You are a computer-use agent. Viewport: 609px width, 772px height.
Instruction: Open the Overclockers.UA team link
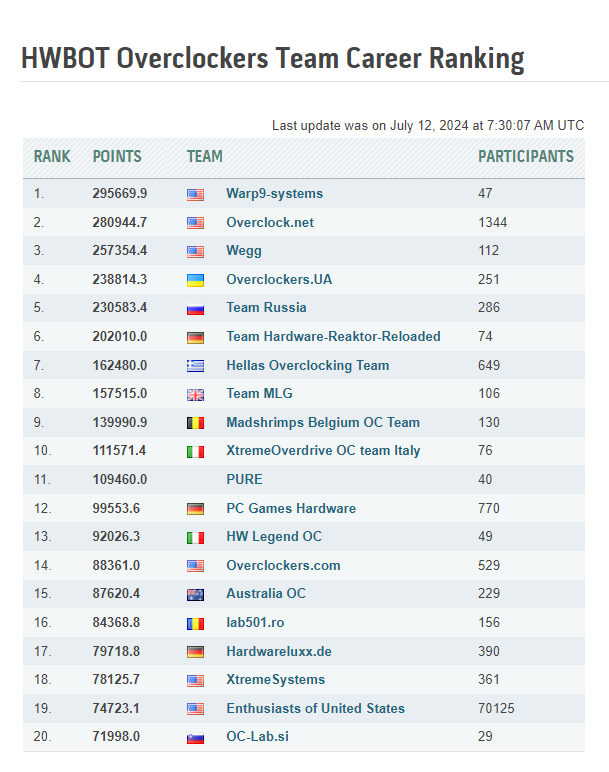point(279,280)
